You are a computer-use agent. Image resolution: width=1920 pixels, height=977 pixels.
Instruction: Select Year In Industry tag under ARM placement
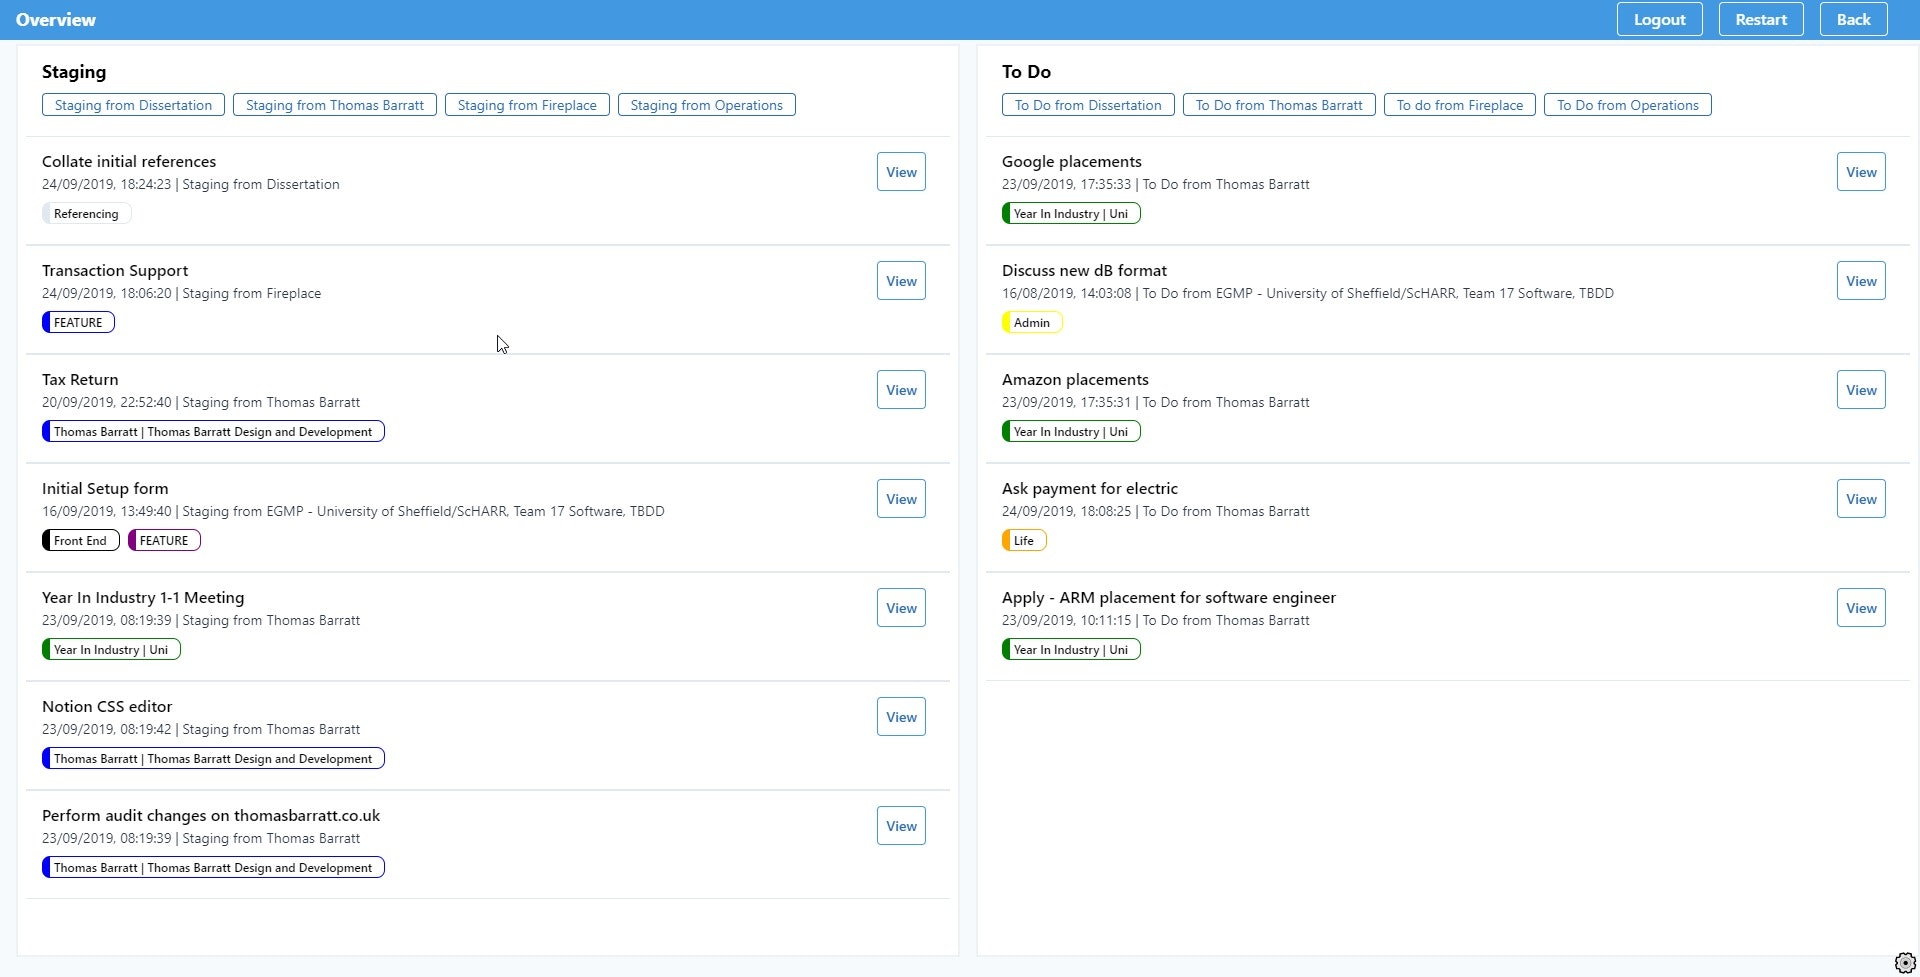[1071, 650]
